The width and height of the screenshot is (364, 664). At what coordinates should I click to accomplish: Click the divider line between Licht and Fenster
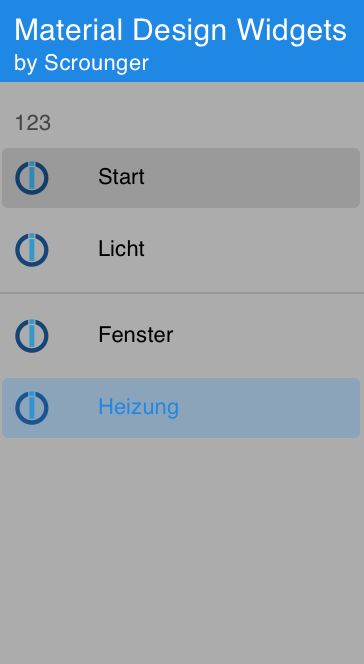(x=182, y=293)
